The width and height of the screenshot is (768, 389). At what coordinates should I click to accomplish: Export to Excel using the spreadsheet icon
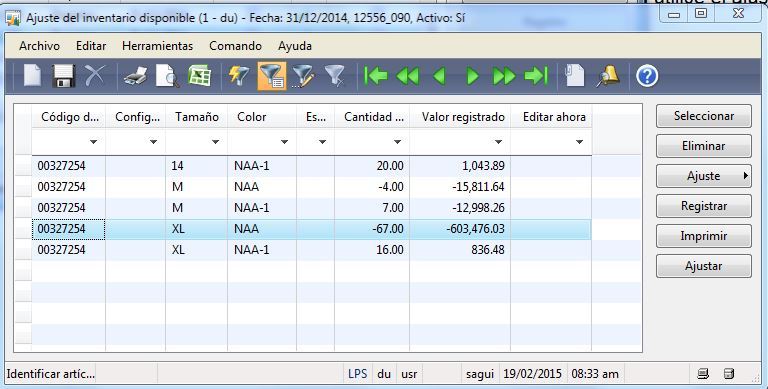pos(199,76)
